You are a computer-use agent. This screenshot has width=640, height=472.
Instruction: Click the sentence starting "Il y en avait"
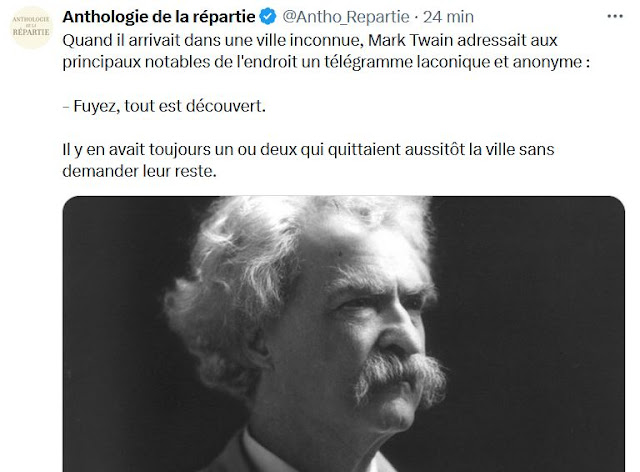click(308, 160)
